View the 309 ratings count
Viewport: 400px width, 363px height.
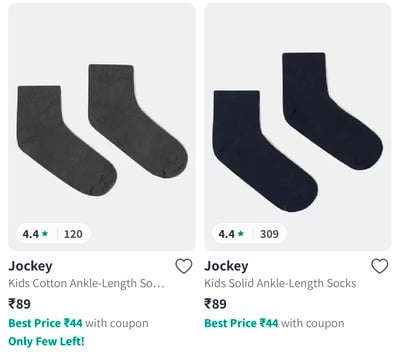click(269, 234)
